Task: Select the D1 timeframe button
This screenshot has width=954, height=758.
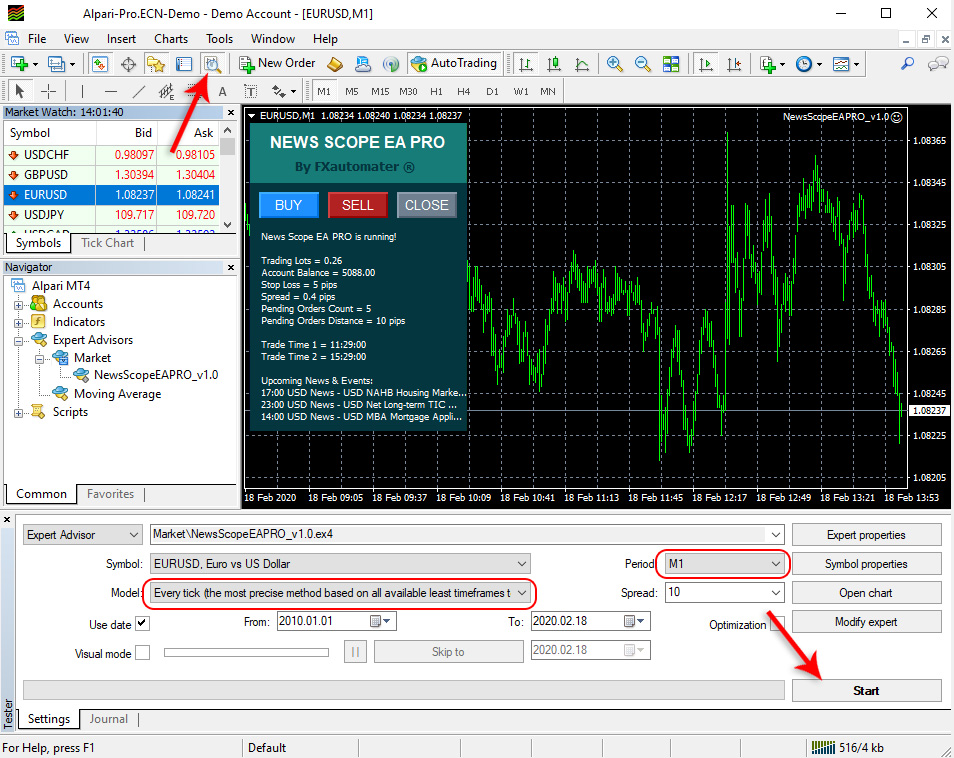Action: coord(492,91)
